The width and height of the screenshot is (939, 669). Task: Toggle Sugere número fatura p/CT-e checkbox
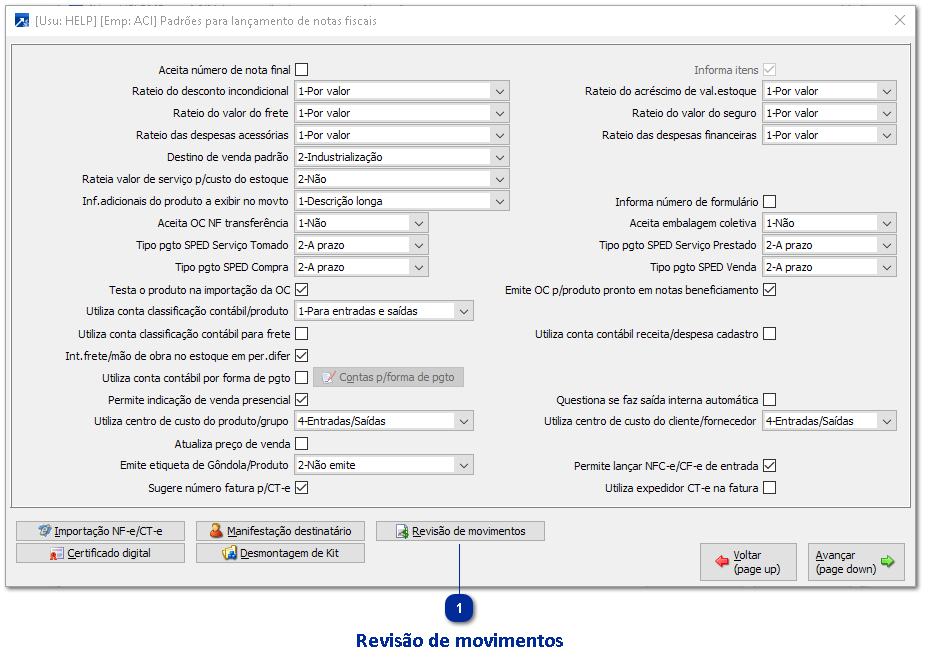[302, 488]
